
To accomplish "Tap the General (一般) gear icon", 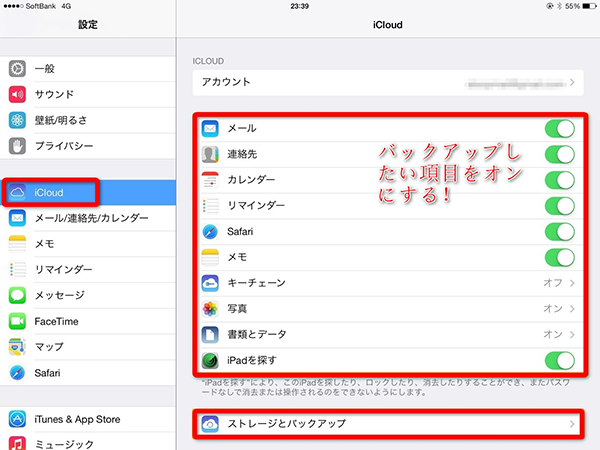I will coord(17,69).
